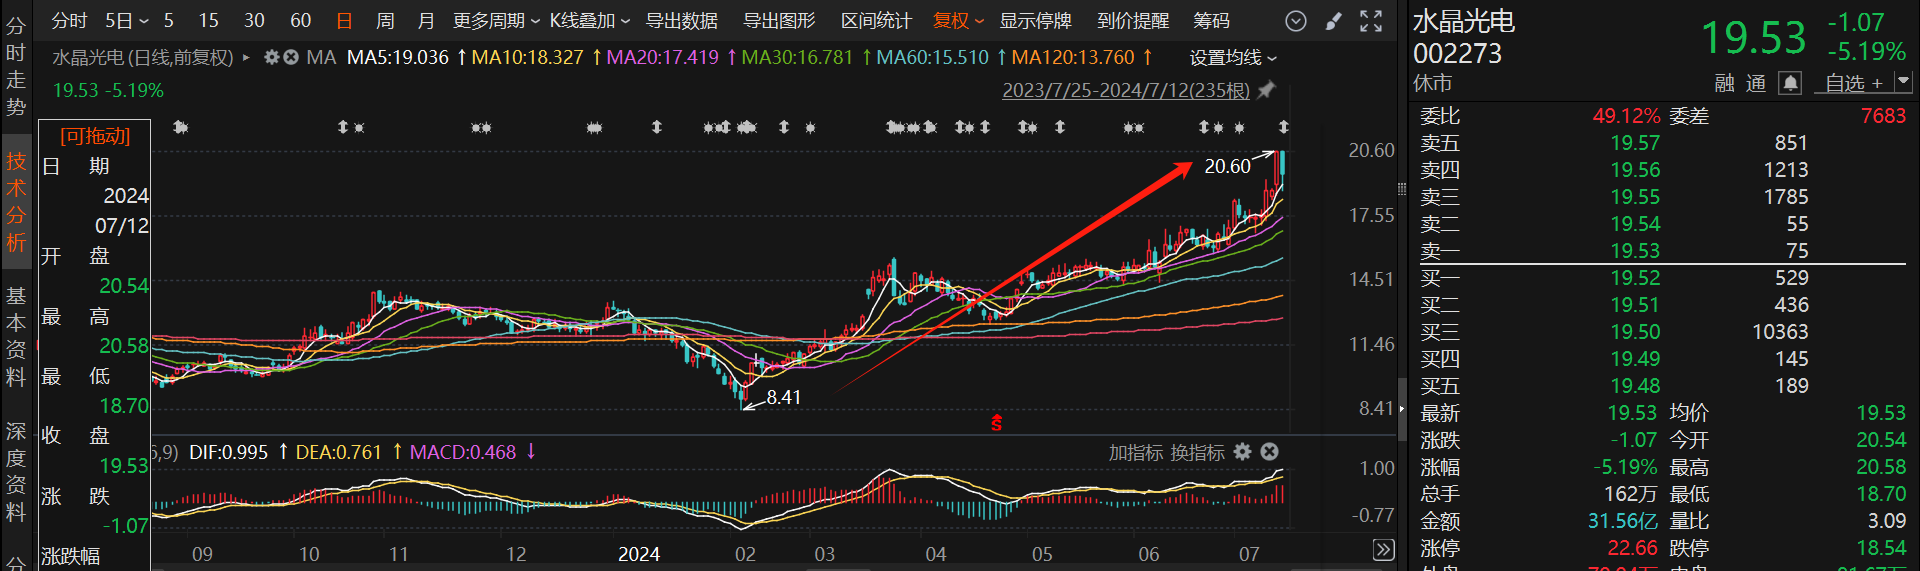Open the dropdown arrow next to 自选
Image resolution: width=1920 pixels, height=571 pixels.
coord(1902,82)
